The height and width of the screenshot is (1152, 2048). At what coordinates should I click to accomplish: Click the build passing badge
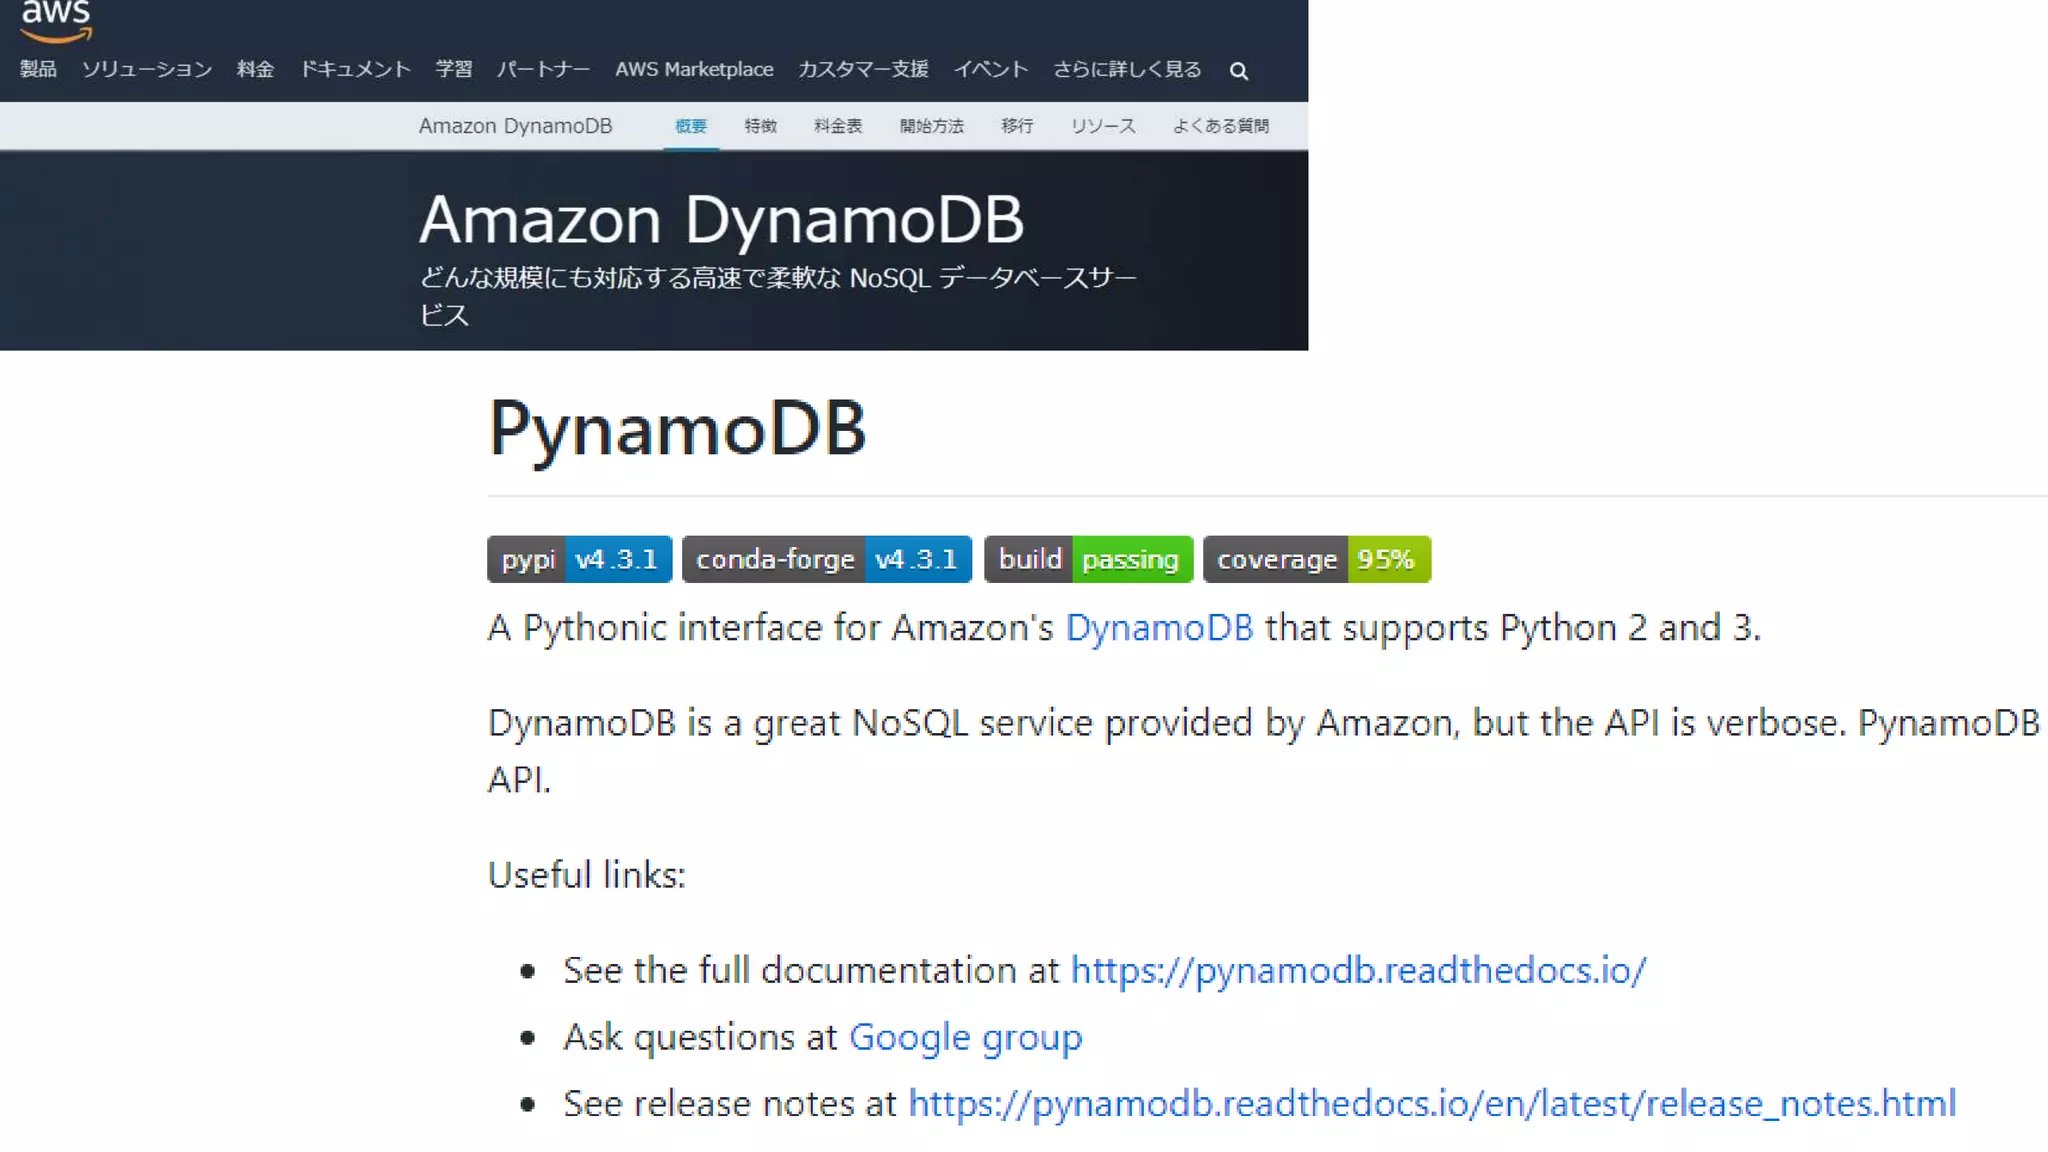tap(1088, 559)
